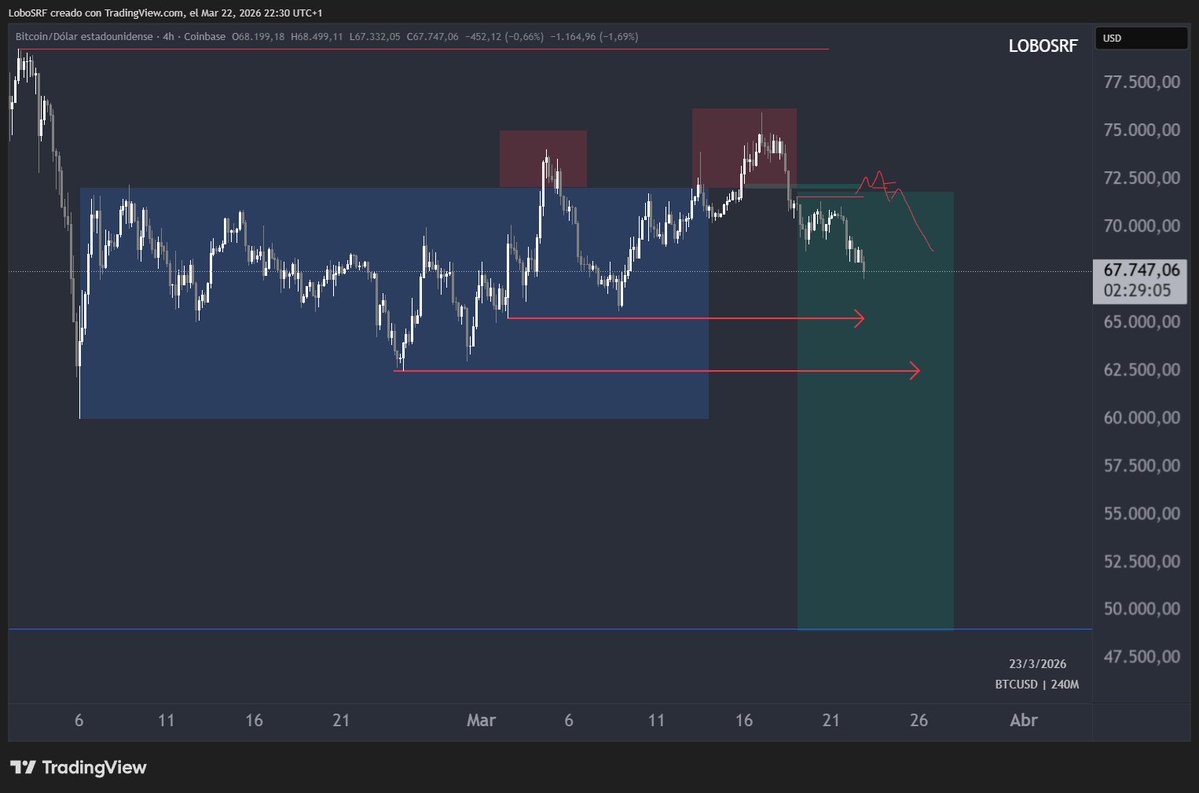The height and width of the screenshot is (793, 1199).
Task: Click the 57.500,00 price axis label
Action: [x=1142, y=466]
